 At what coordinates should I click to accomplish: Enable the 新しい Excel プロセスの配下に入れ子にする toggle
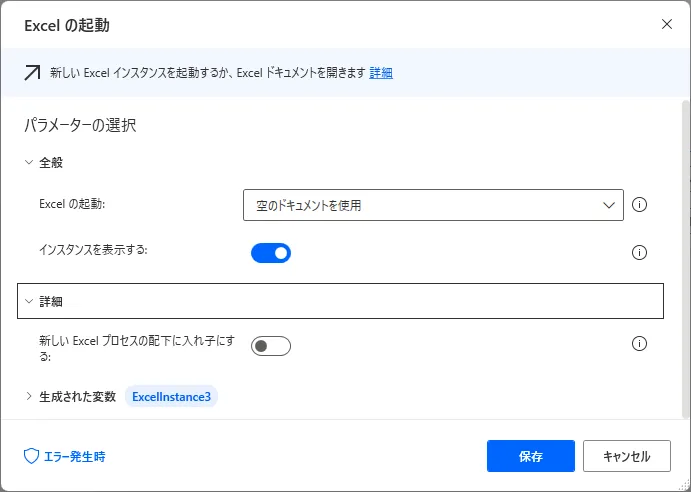[x=270, y=346]
